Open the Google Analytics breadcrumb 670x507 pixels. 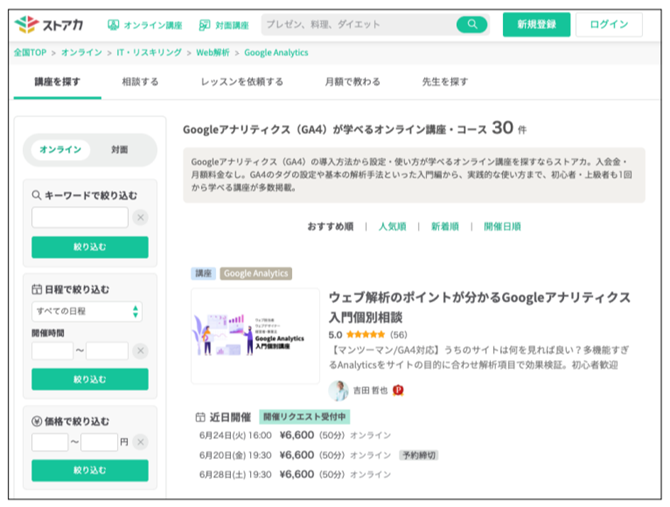[x=276, y=53]
